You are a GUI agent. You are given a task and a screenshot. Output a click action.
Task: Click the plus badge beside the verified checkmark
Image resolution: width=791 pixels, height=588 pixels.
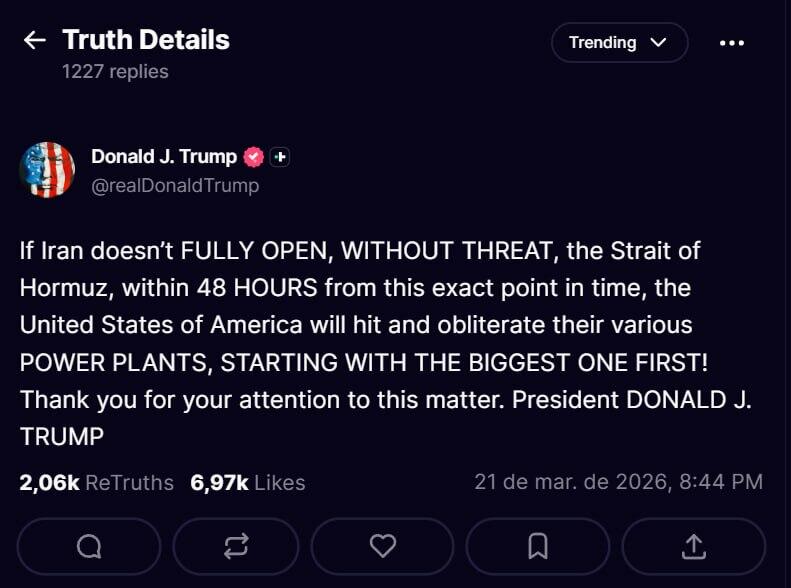coord(280,157)
